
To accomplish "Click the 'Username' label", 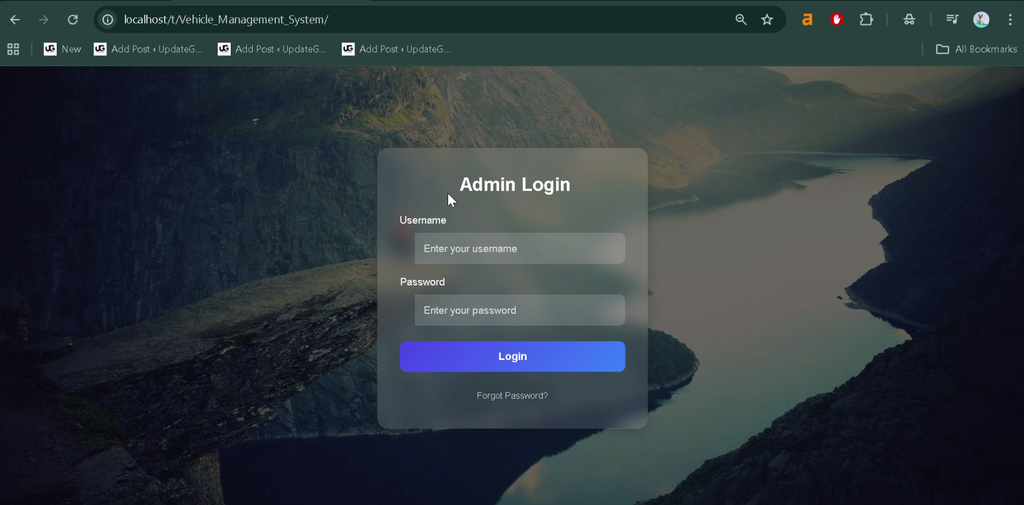I will coord(423,220).
